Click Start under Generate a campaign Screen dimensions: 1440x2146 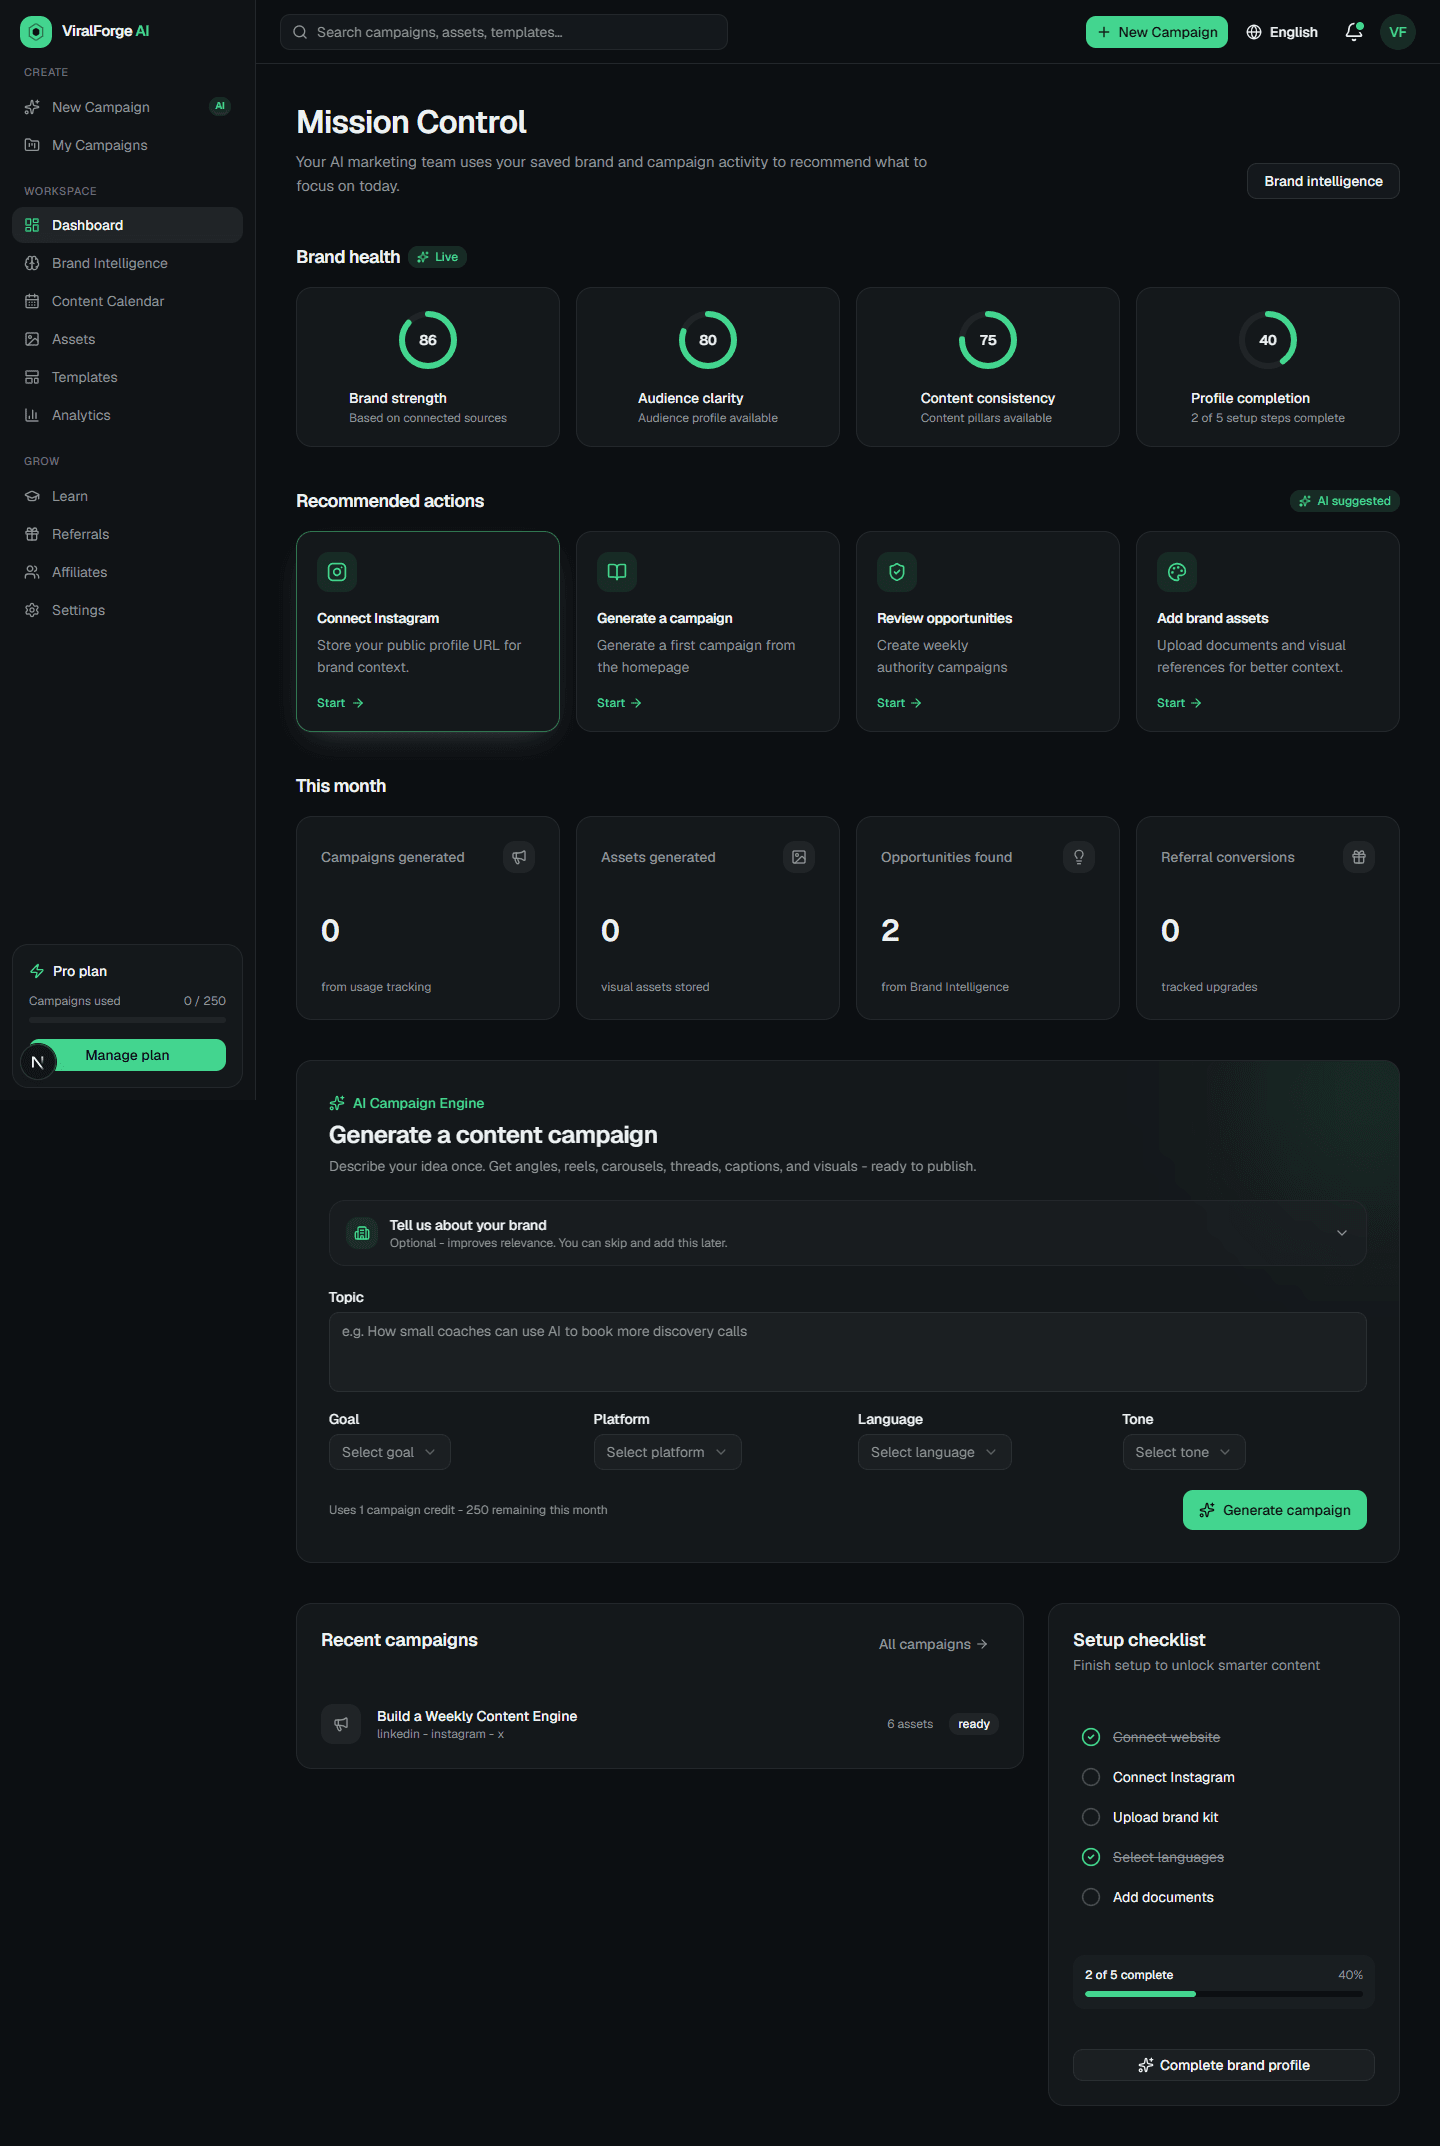(620, 703)
